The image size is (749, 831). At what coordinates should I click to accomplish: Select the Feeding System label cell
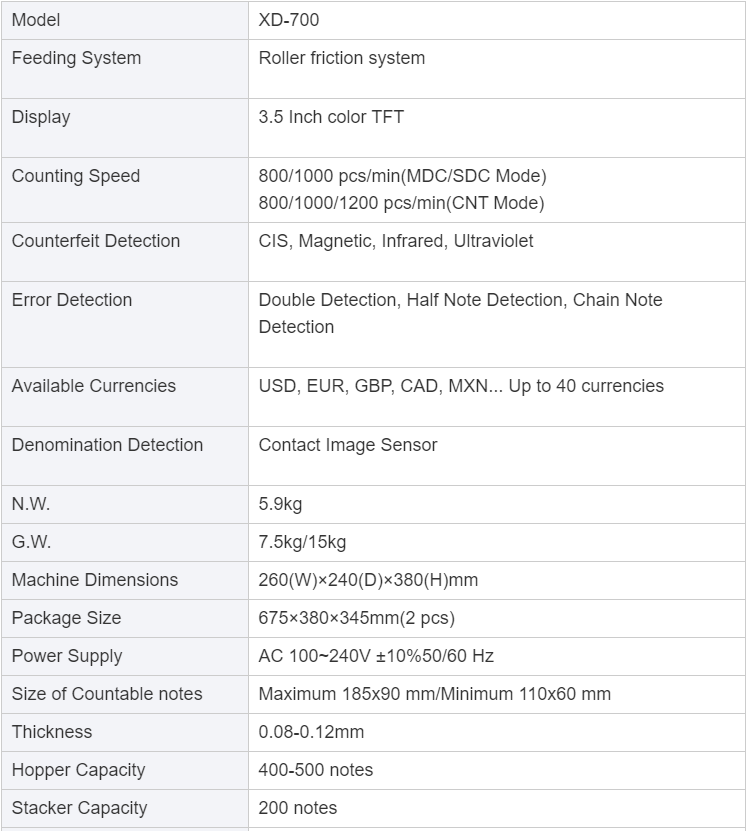76,58
